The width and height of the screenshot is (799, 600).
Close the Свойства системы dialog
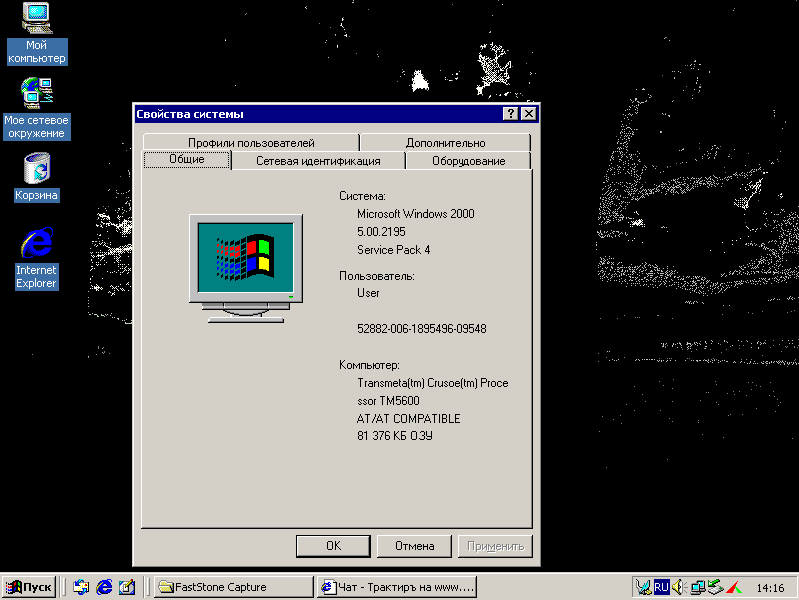pos(529,114)
